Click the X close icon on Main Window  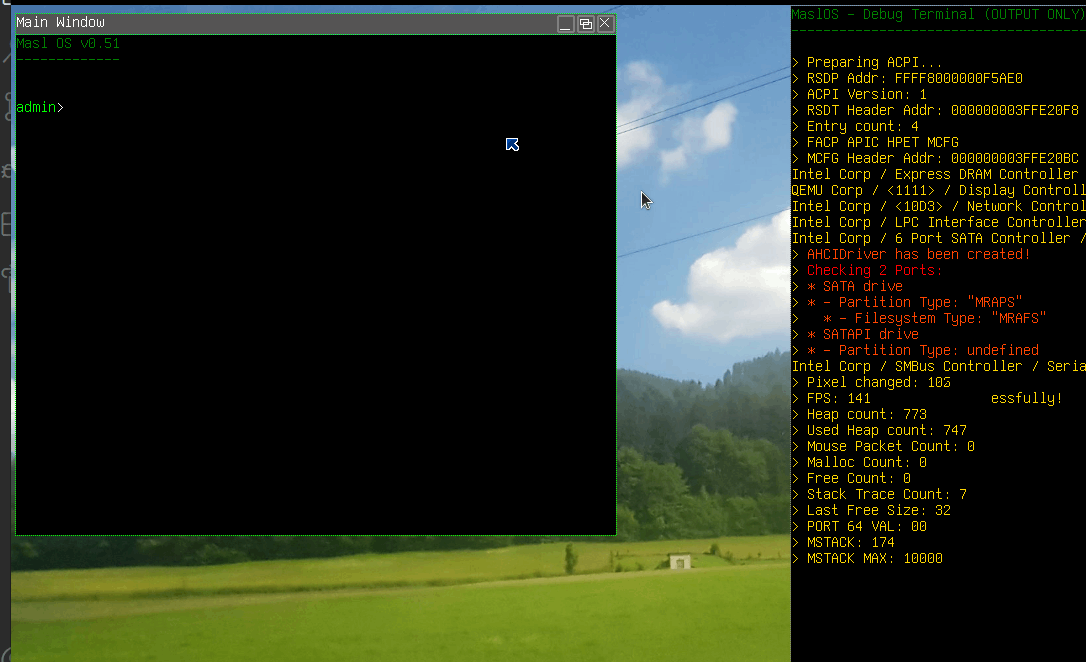click(602, 22)
